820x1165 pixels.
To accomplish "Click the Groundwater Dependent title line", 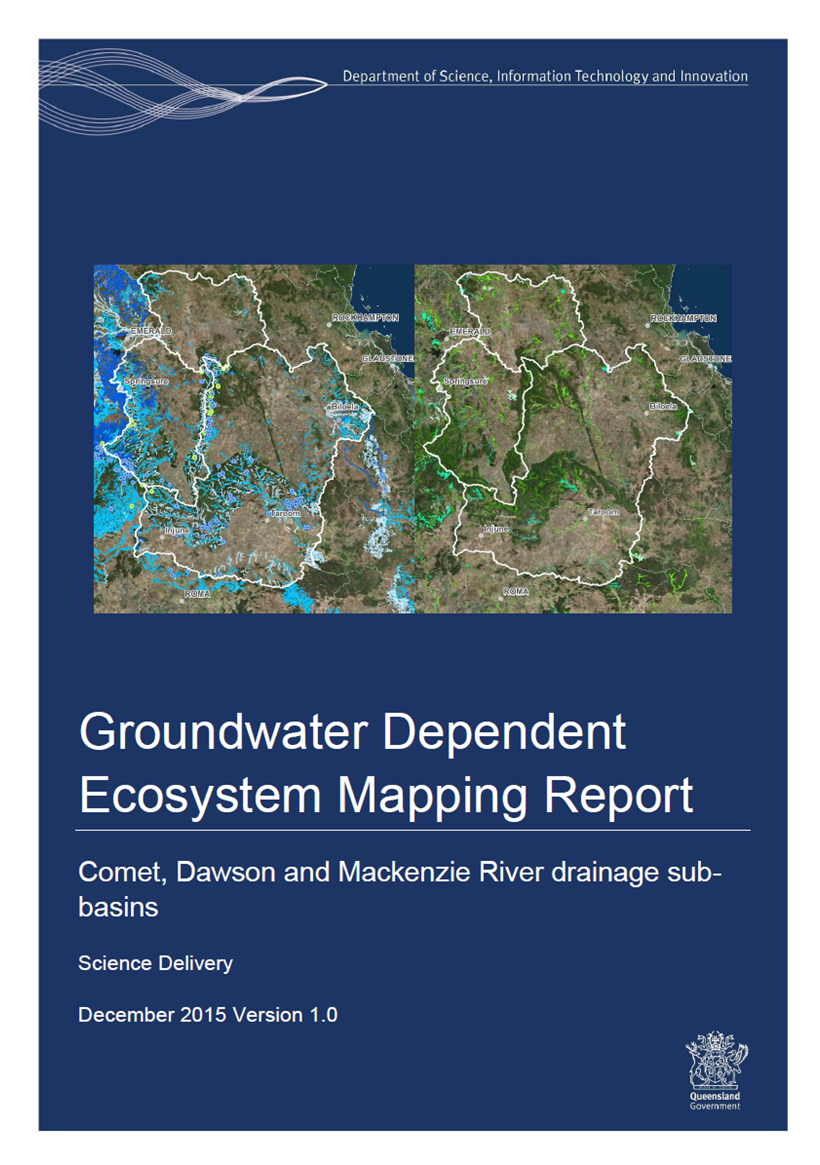I will (352, 733).
